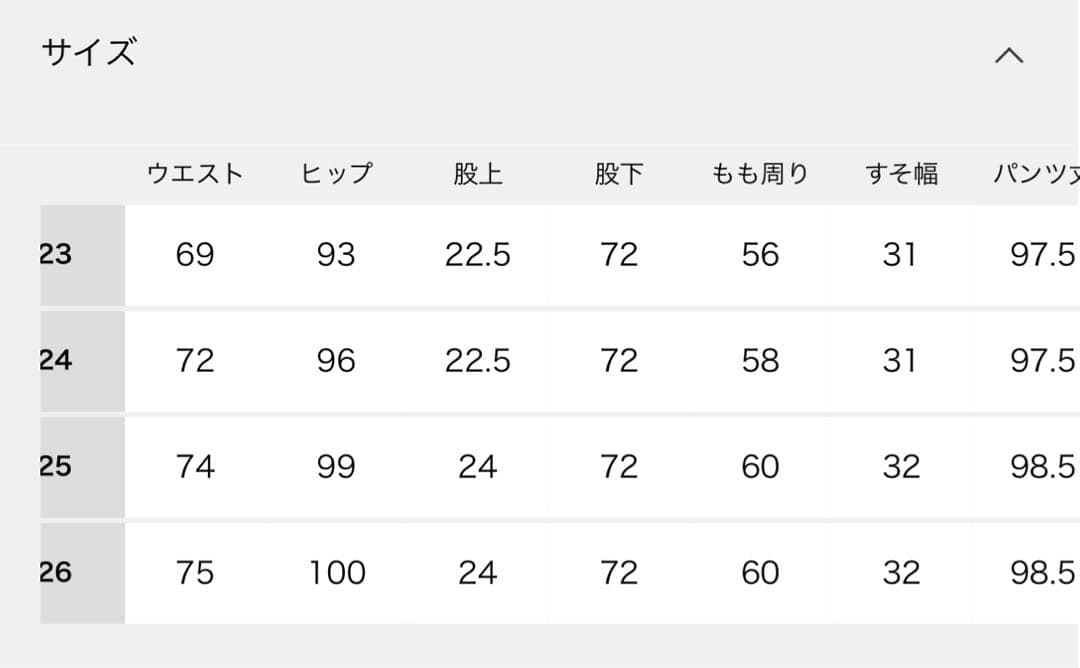Viewport: 1080px width, 668px height.
Task: Select the size 26 row label
Action: click(x=58, y=572)
